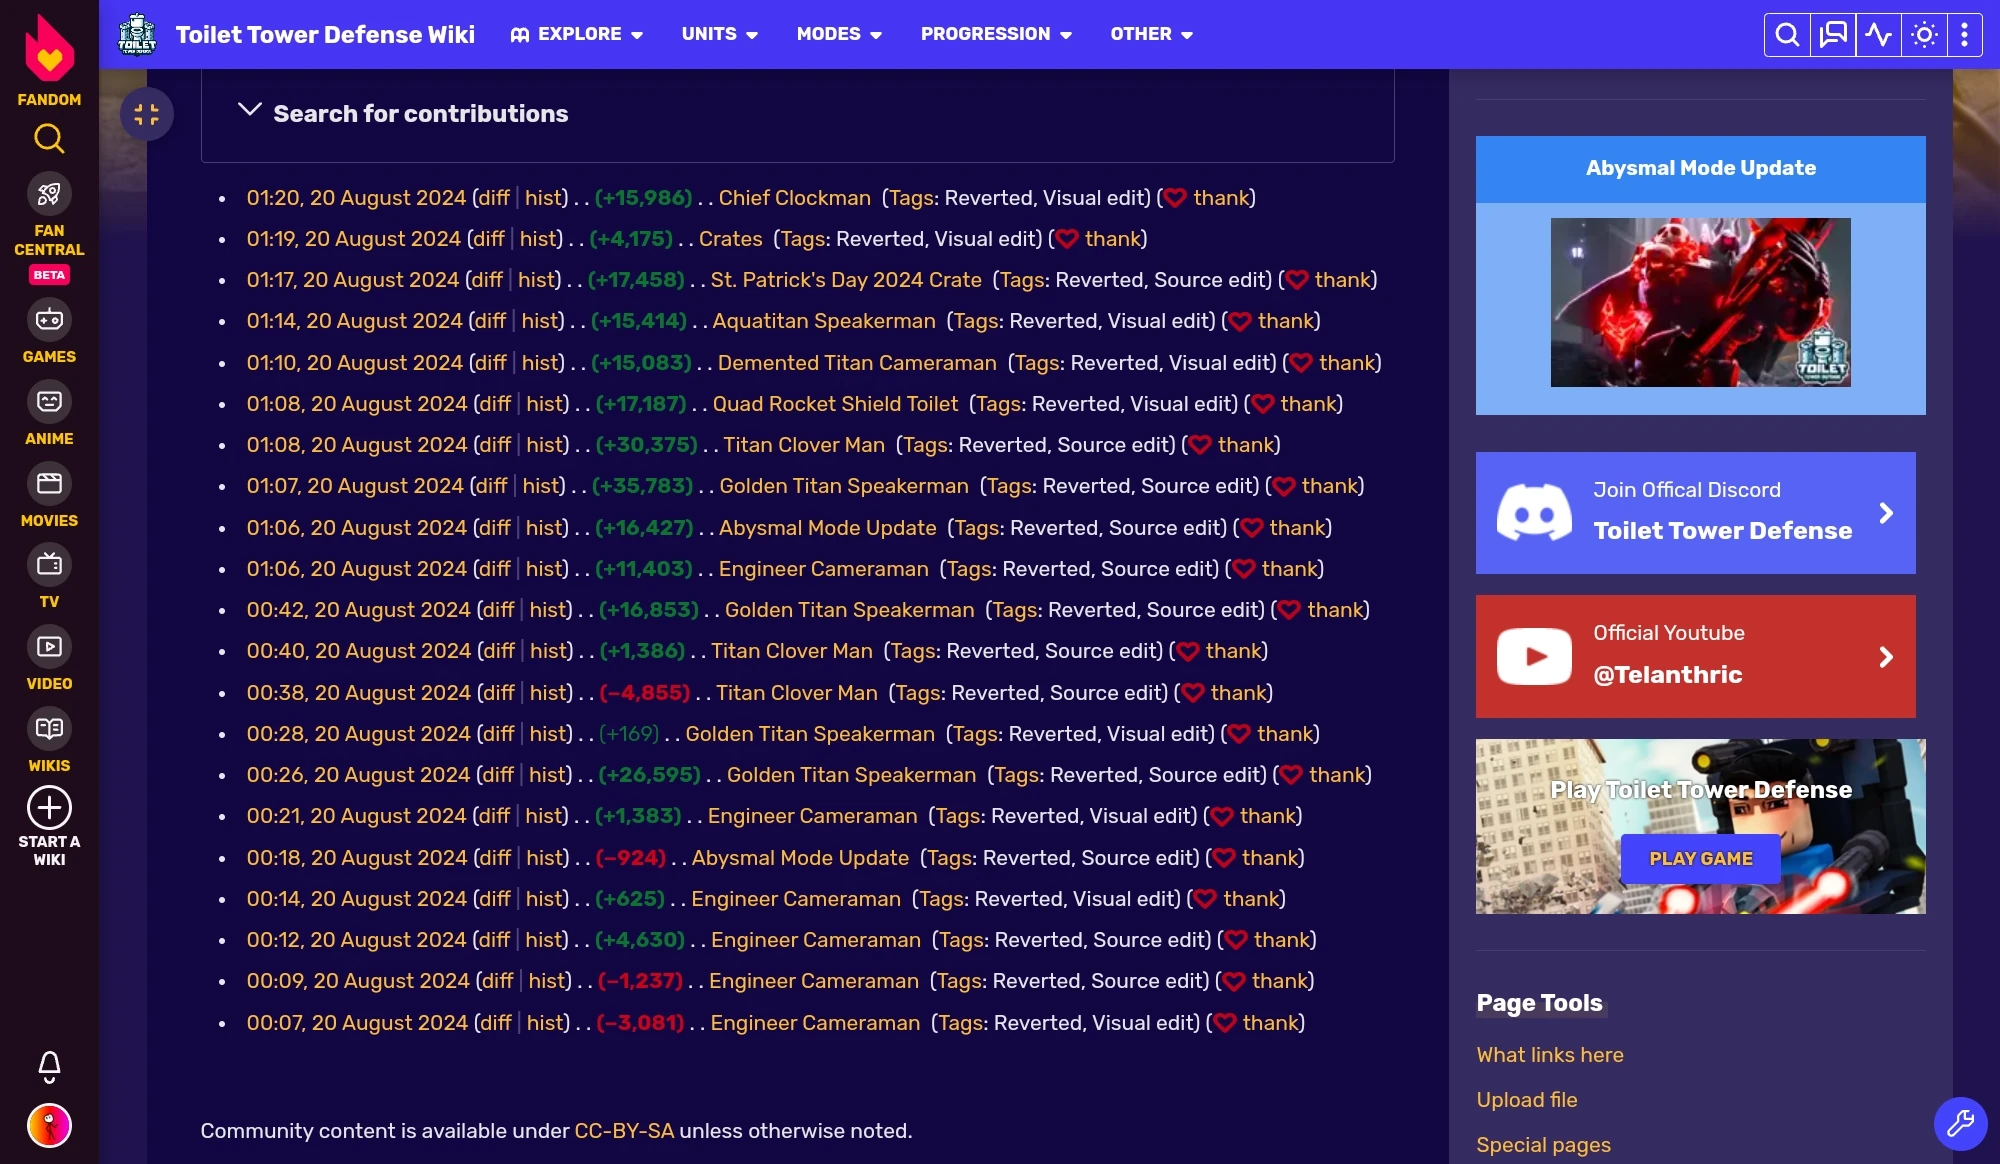Open diff for 00:42 Golden Titan Speakerman
2000x1164 pixels.
tap(498, 610)
